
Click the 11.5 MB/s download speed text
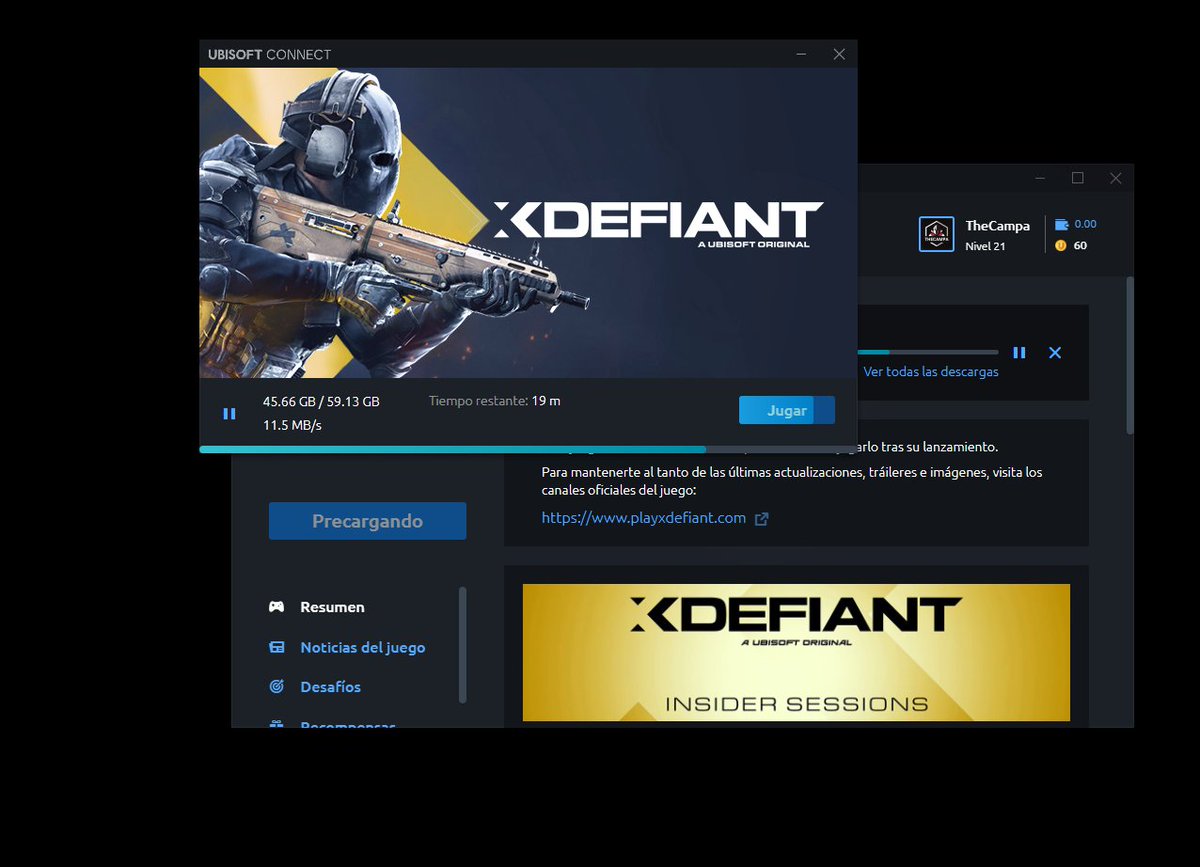[292, 425]
